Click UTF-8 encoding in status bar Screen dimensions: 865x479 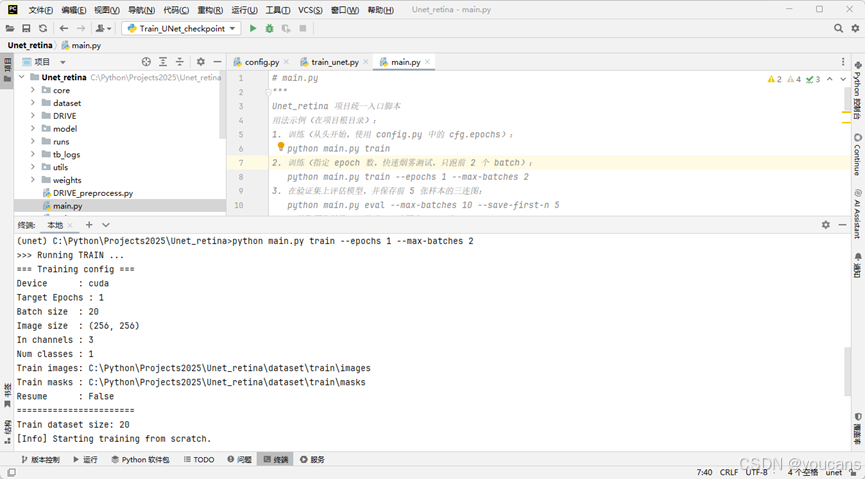click(756, 472)
